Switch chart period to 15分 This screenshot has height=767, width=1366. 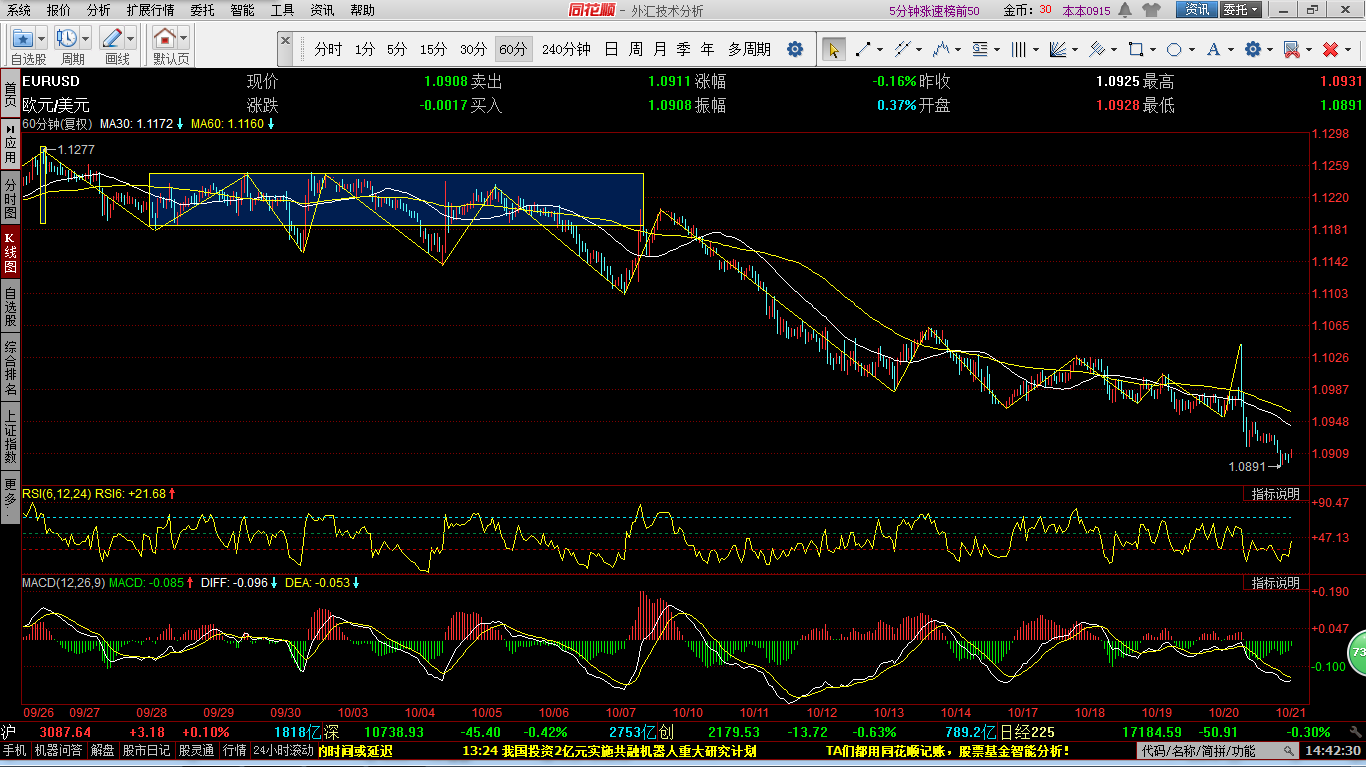[433, 49]
